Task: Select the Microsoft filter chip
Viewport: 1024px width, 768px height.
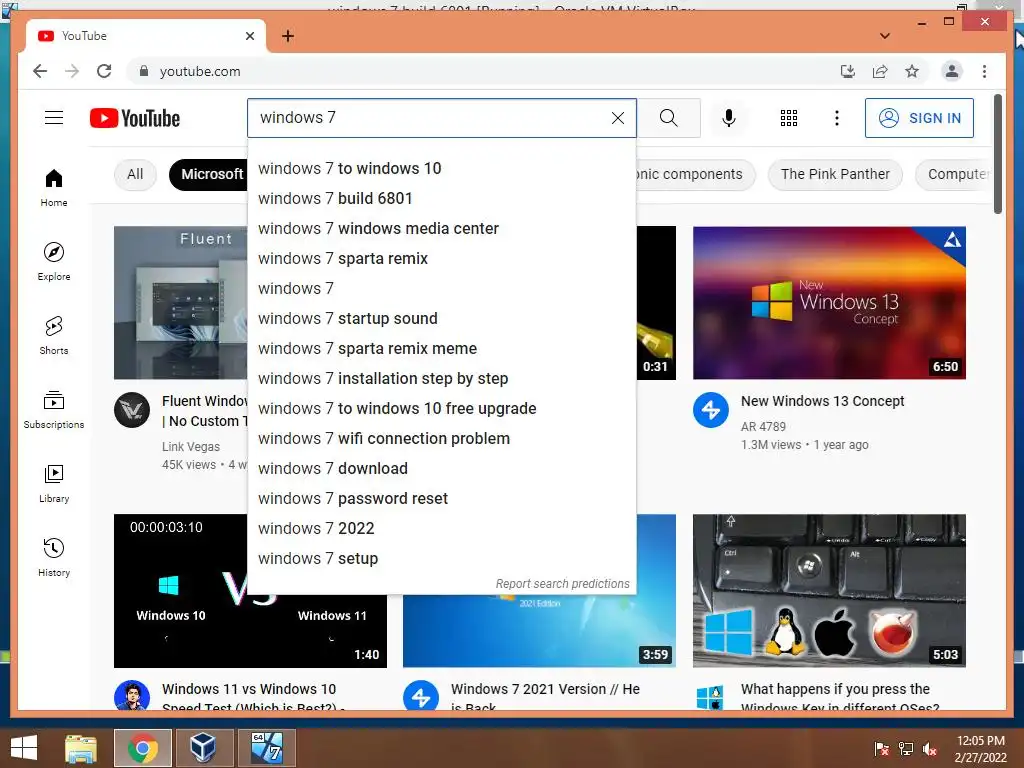Action: point(209,174)
